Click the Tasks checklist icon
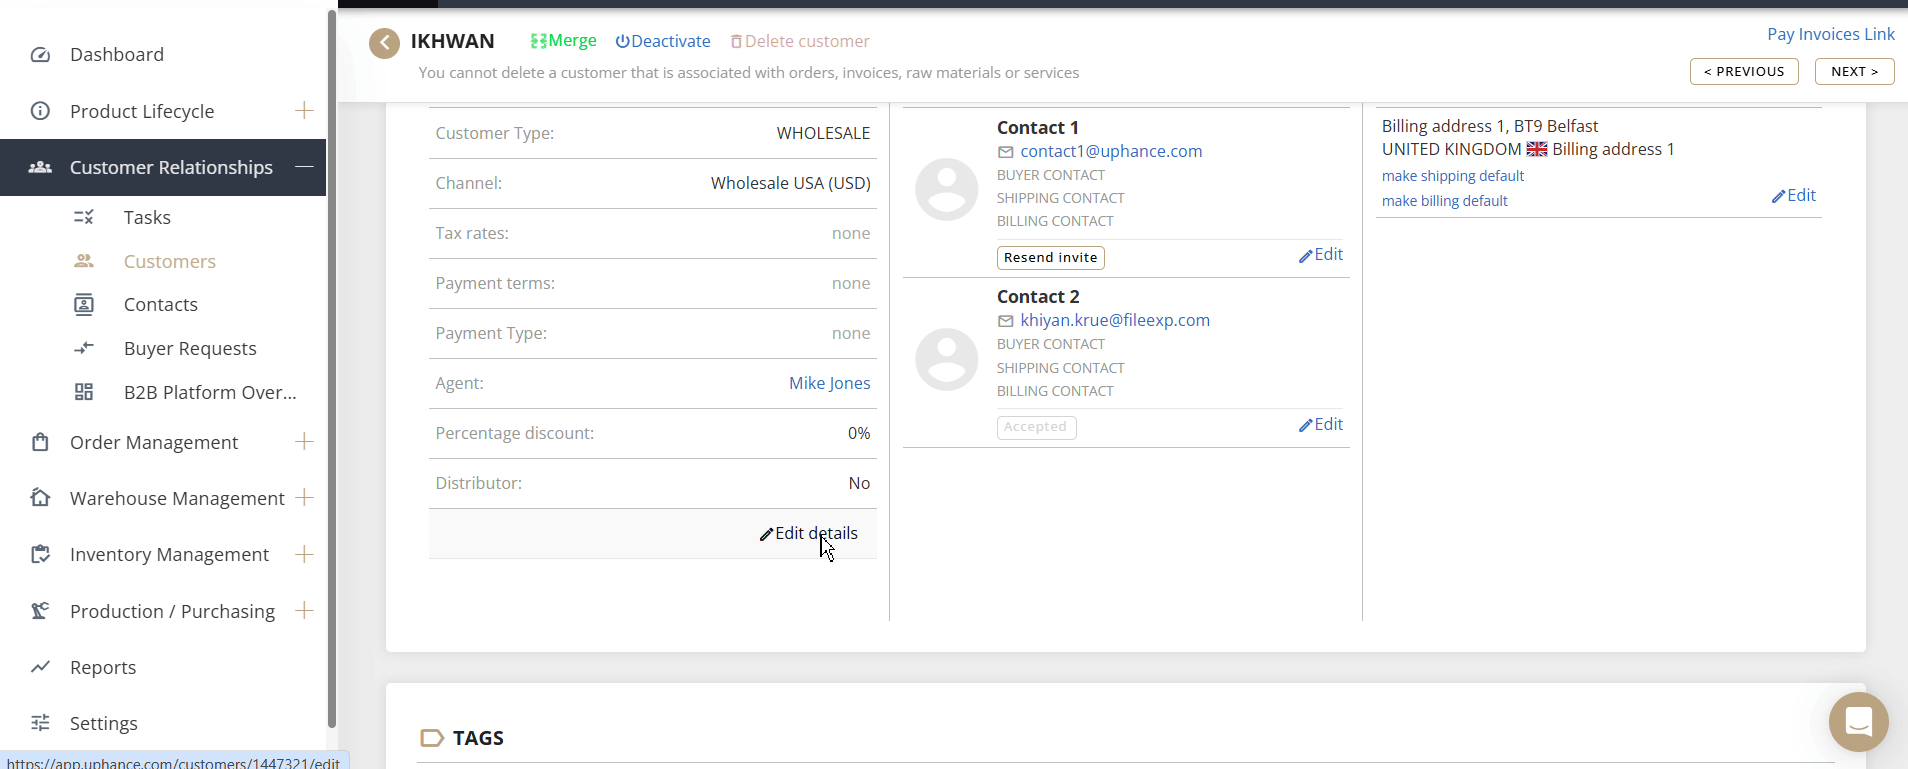Image resolution: width=1908 pixels, height=769 pixels. point(84,217)
